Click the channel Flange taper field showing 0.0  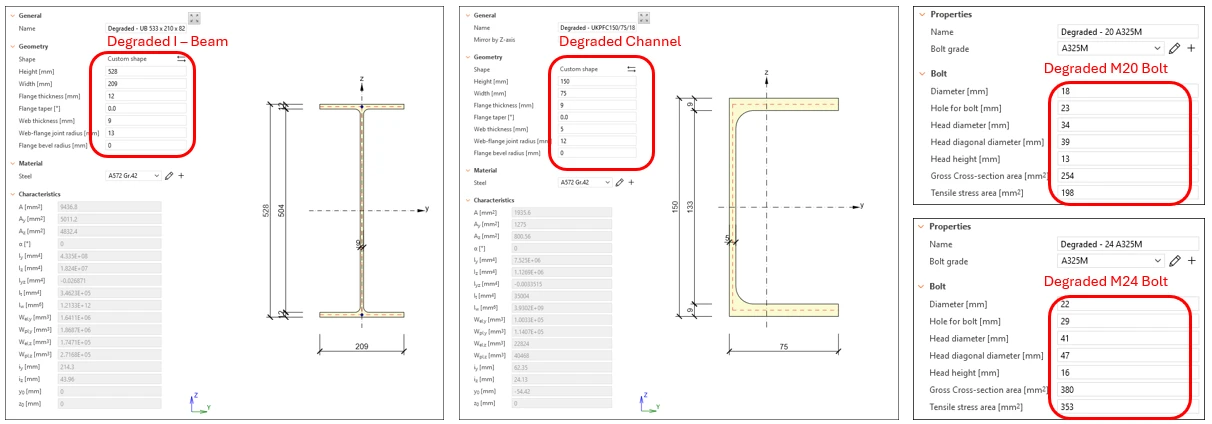[x=597, y=117]
